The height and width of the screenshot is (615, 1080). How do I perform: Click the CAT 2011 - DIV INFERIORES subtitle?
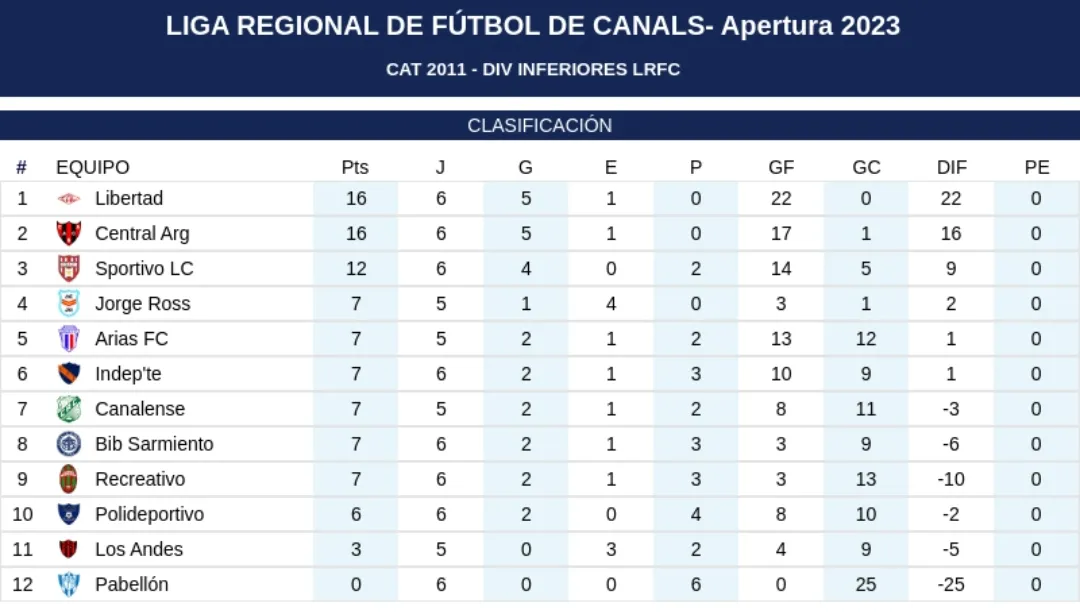coord(533,69)
